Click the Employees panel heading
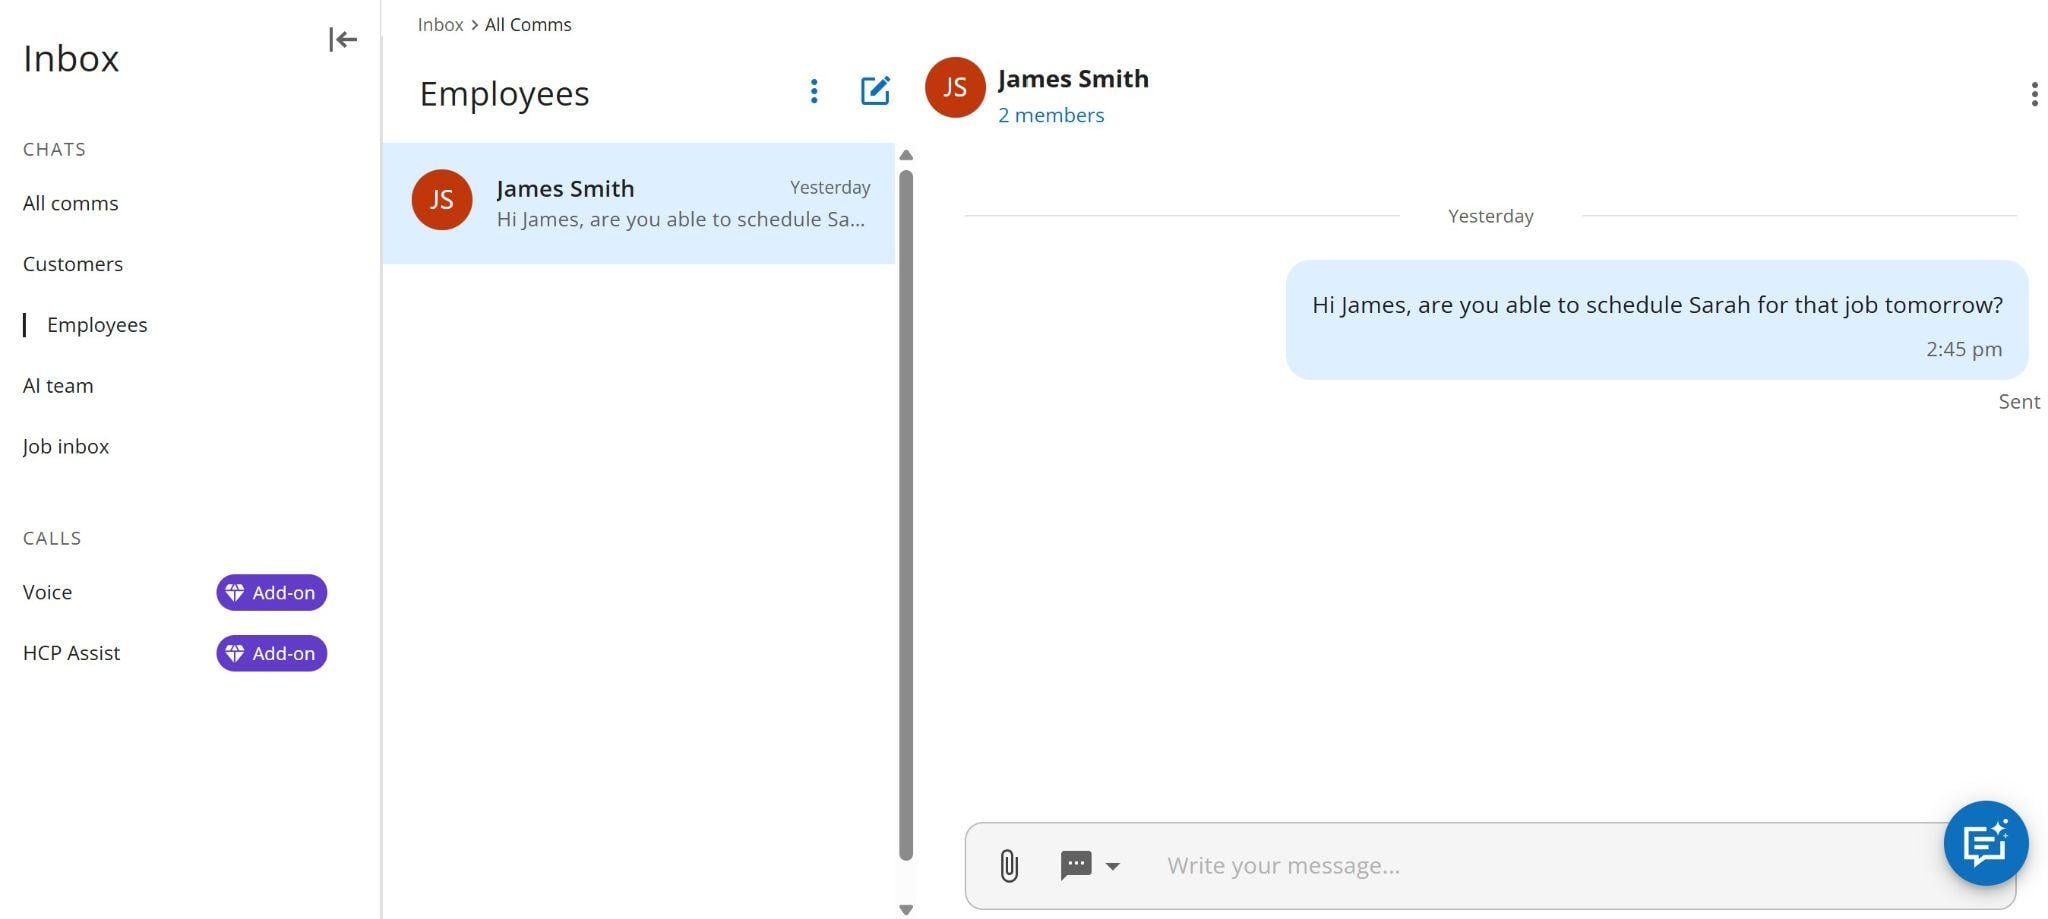2048x919 pixels. [x=504, y=94]
